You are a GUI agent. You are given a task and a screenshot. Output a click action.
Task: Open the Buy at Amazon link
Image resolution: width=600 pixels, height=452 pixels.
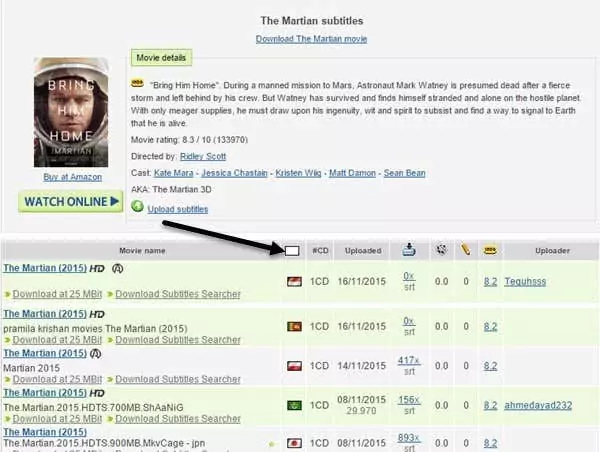[x=71, y=177]
